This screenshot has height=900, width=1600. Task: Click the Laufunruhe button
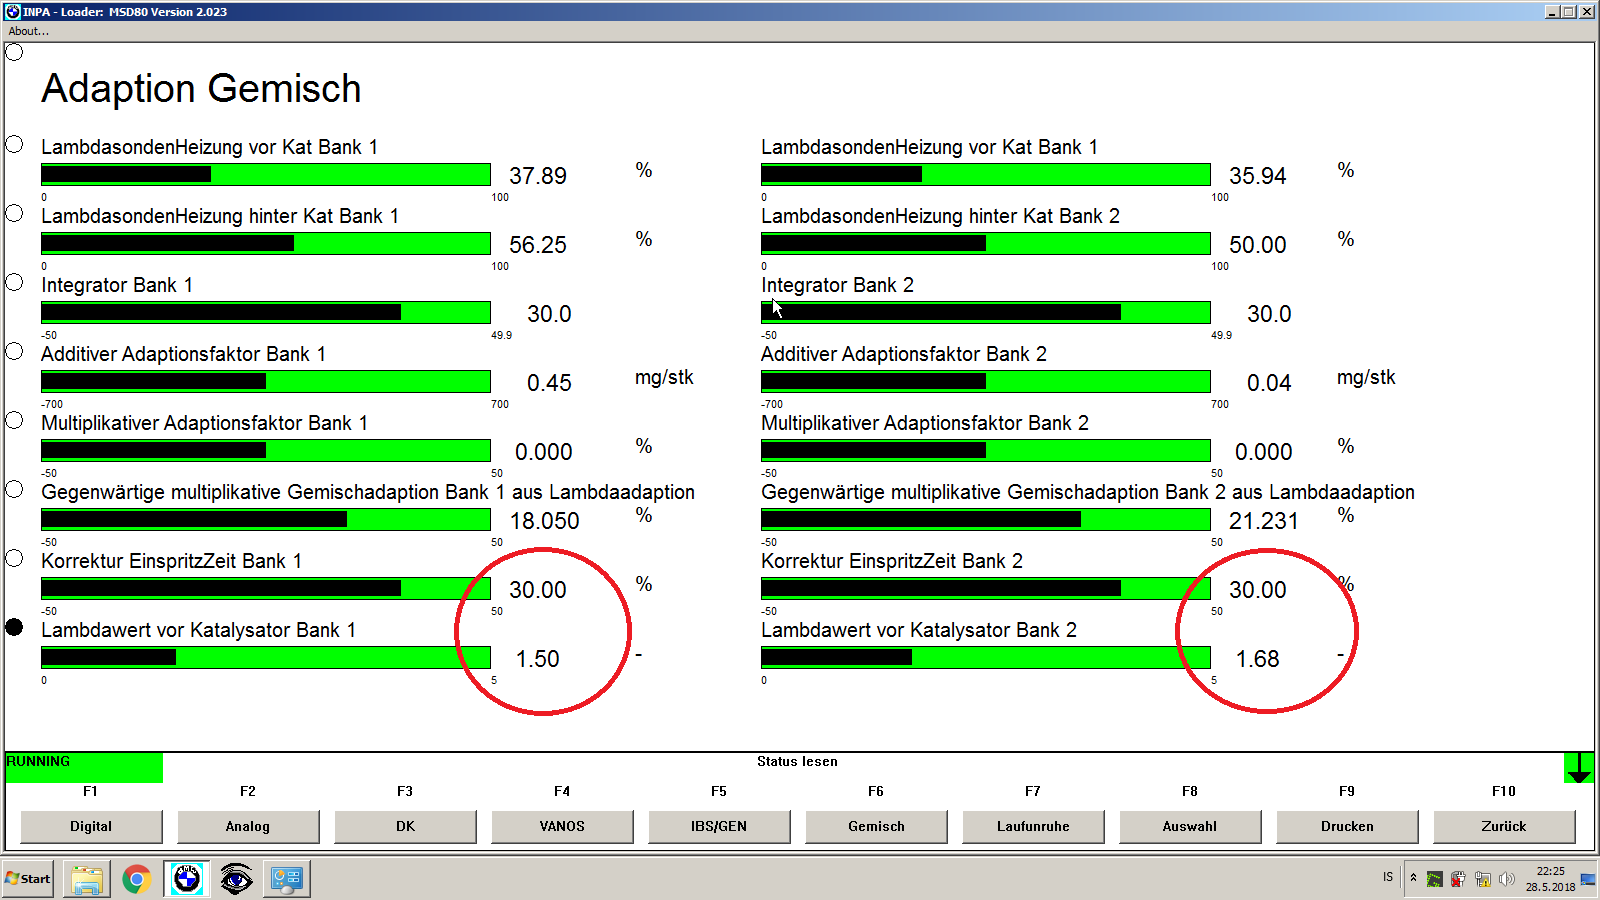click(x=1032, y=826)
